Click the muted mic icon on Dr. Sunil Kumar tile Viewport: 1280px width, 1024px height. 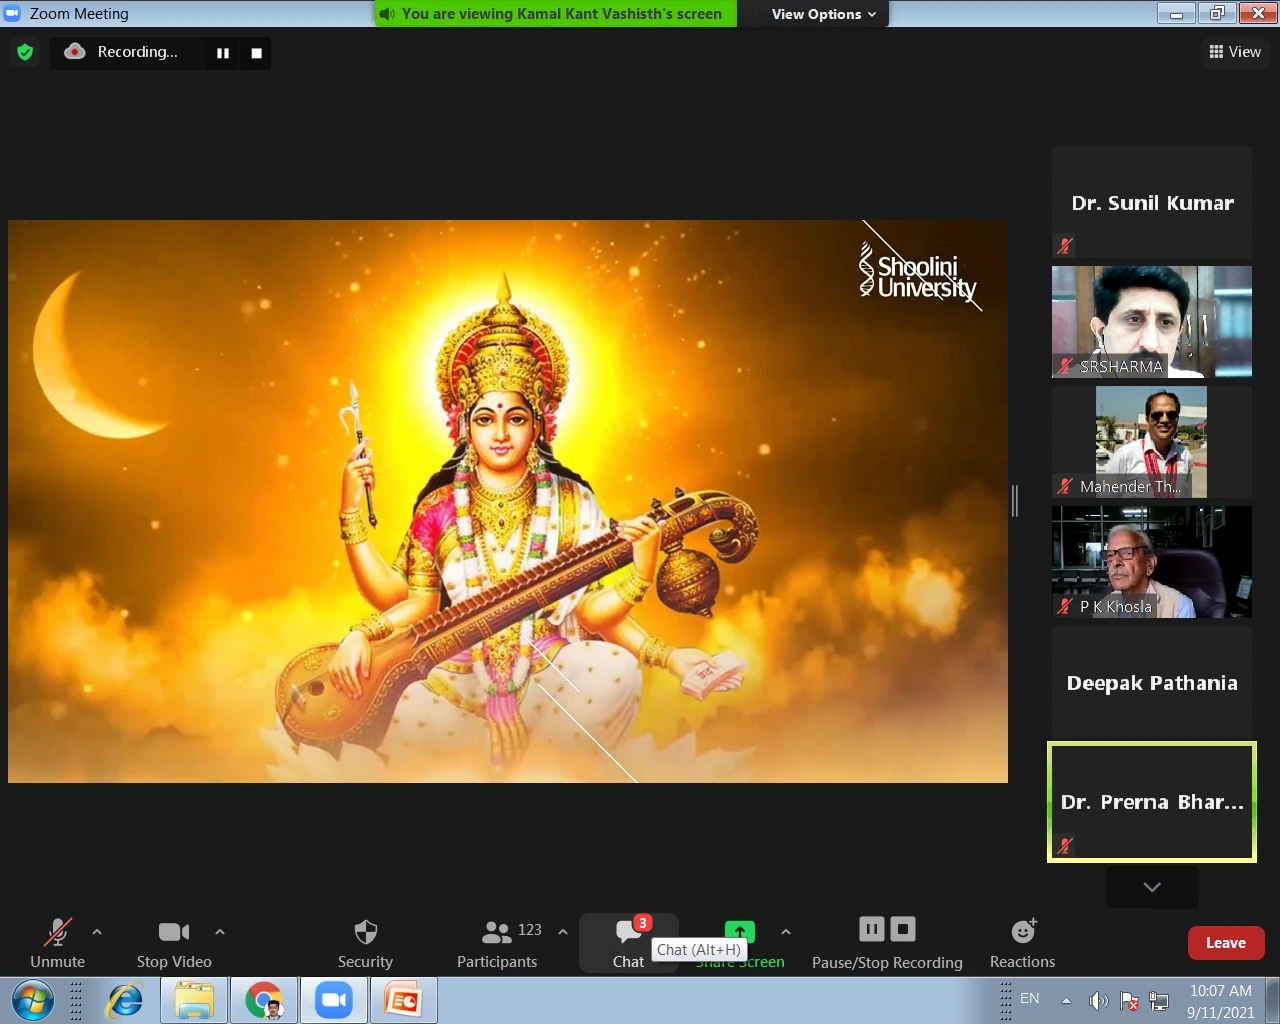click(x=1065, y=245)
